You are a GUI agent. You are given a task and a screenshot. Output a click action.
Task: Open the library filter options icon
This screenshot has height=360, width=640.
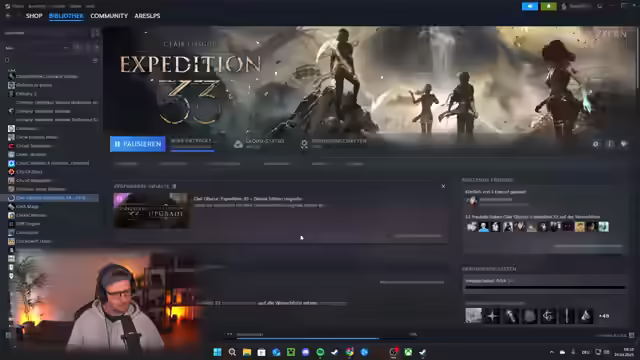pos(95,60)
